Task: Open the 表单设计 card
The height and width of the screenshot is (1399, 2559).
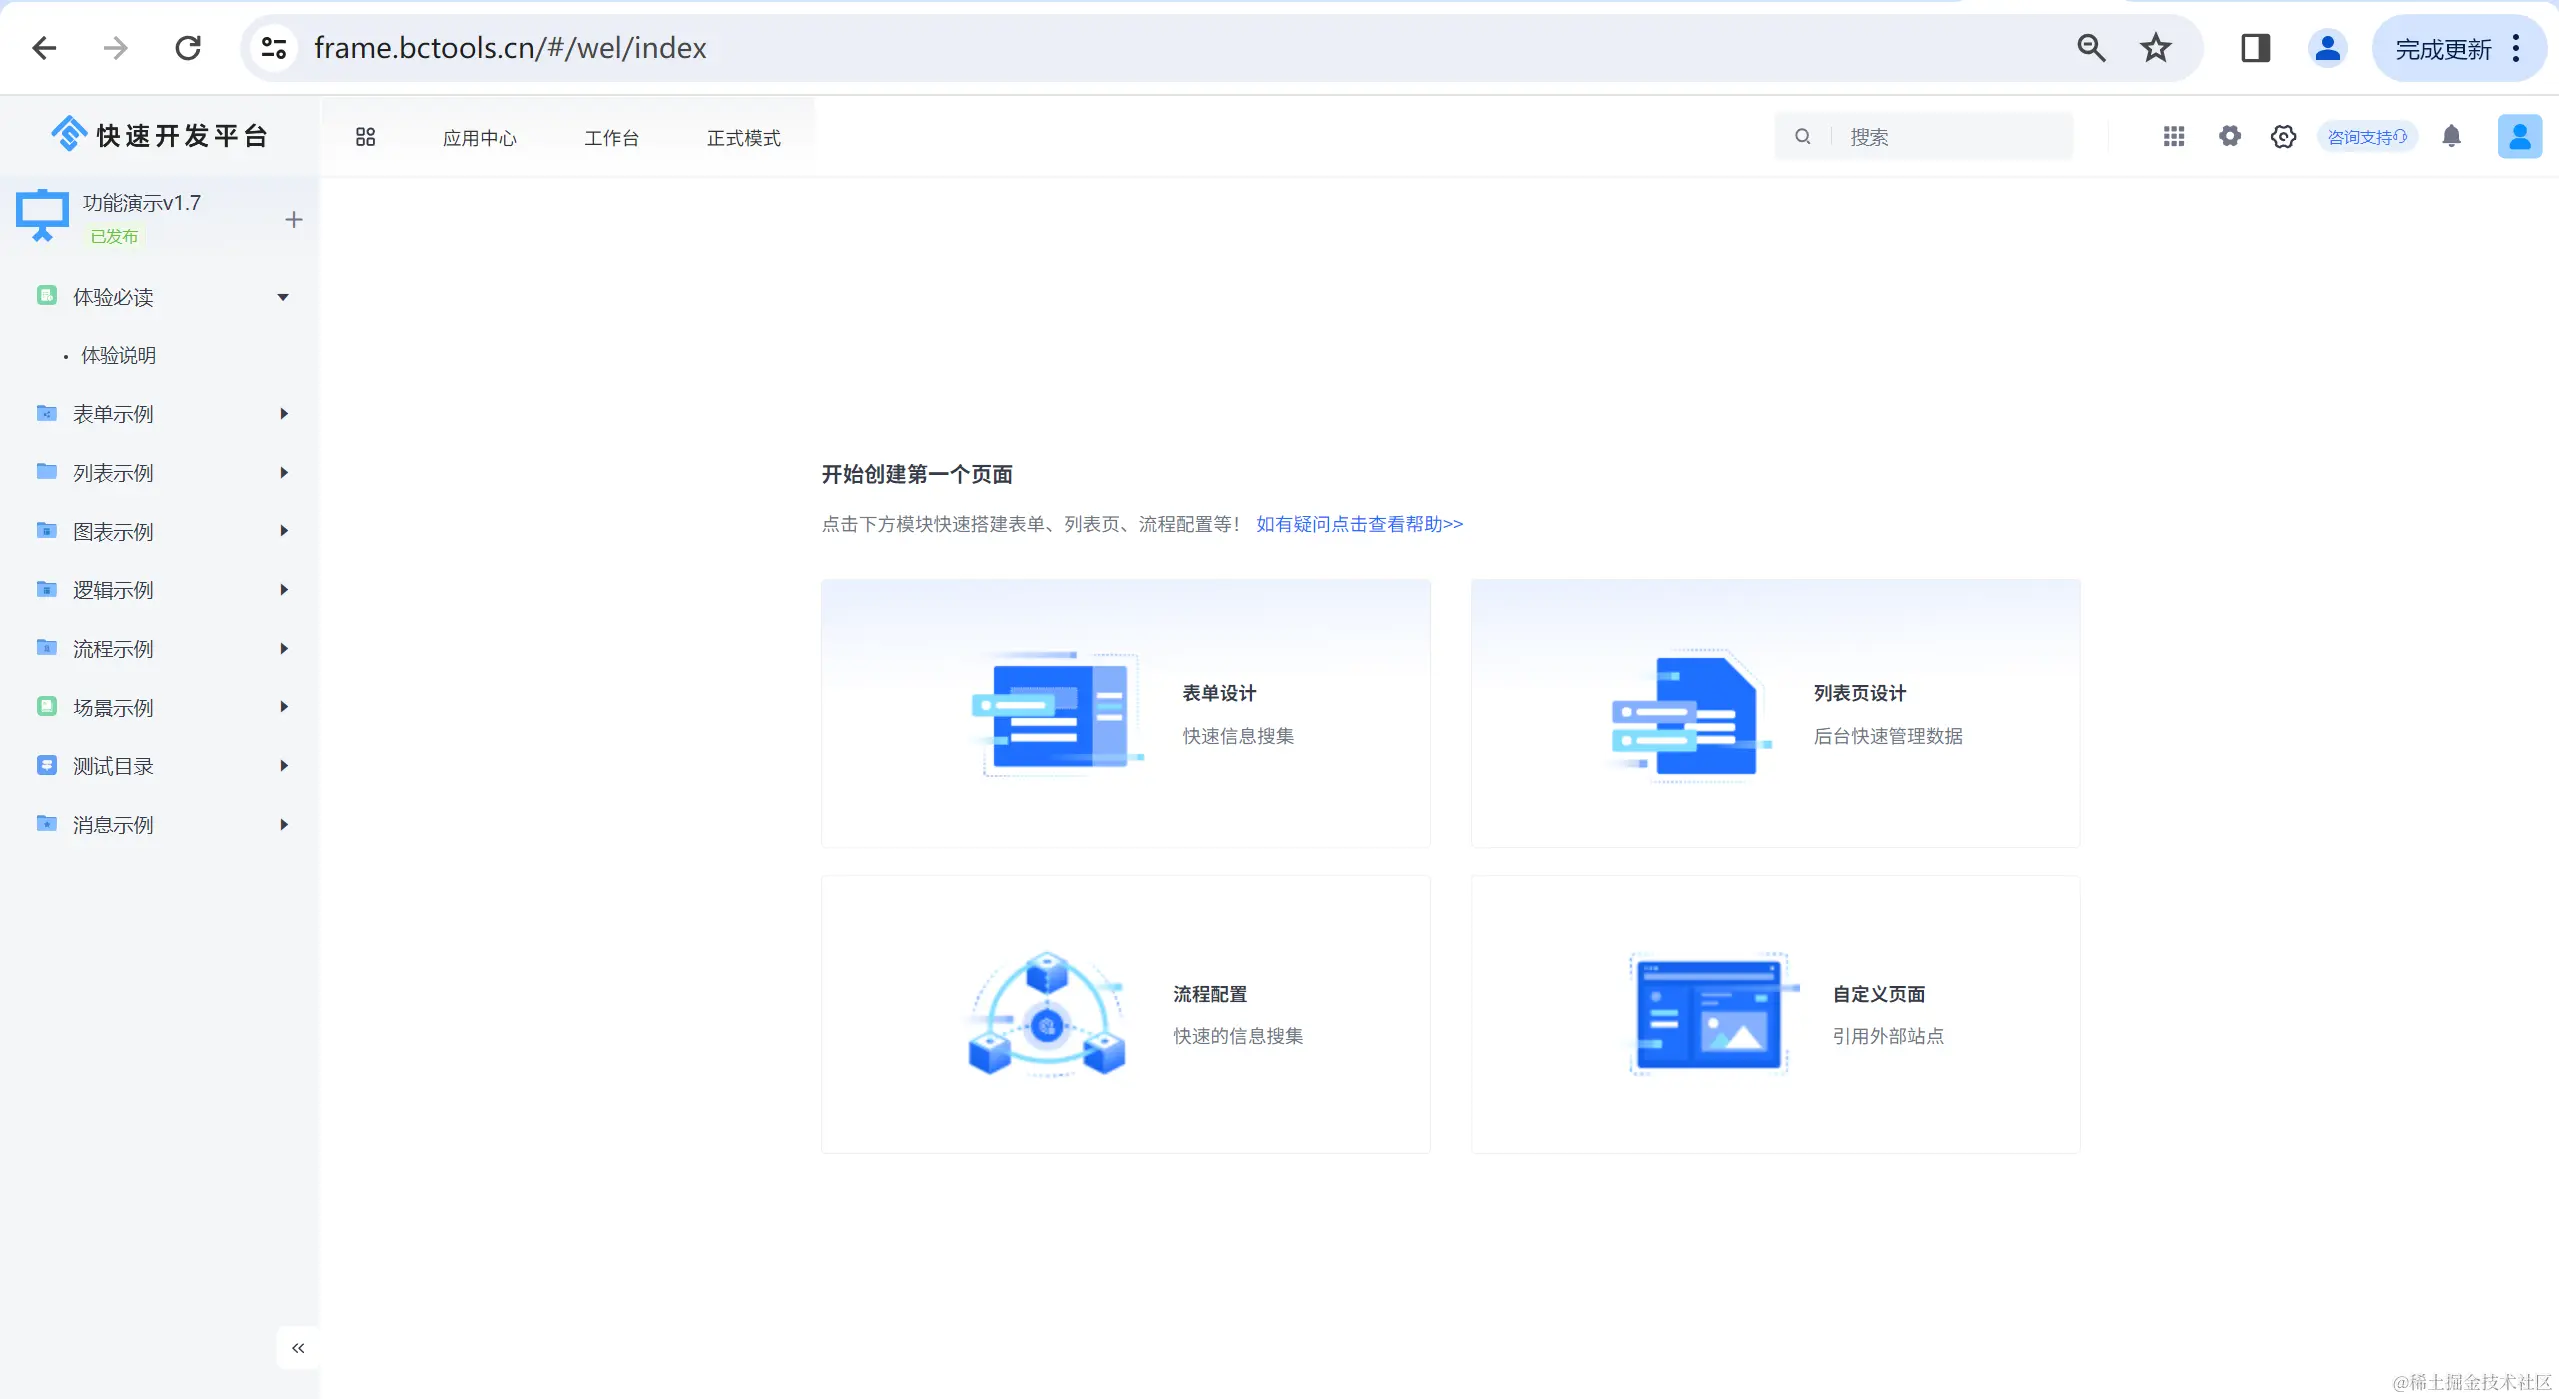Action: click(x=1125, y=713)
